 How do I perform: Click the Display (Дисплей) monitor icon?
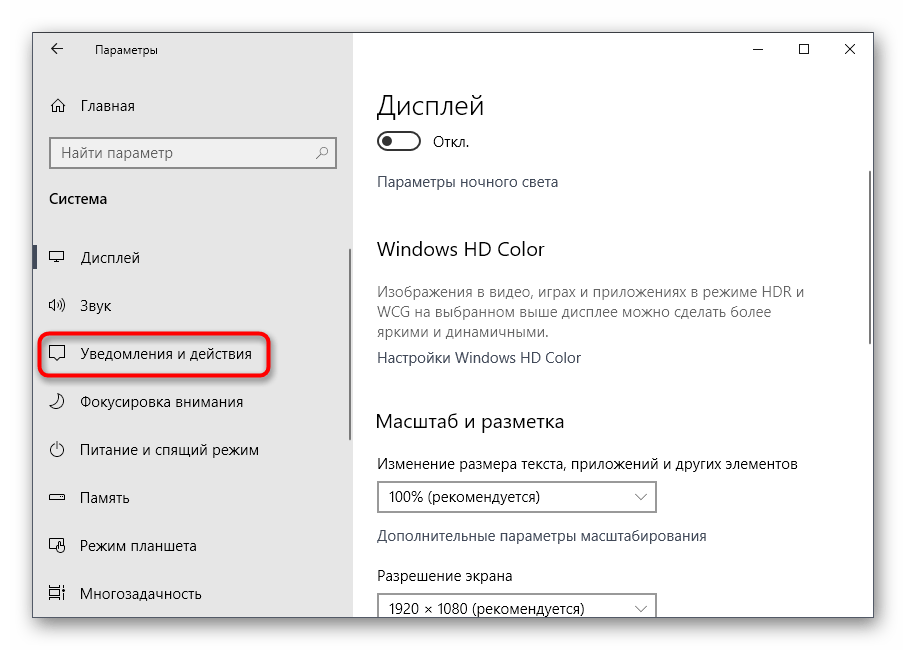pos(57,258)
